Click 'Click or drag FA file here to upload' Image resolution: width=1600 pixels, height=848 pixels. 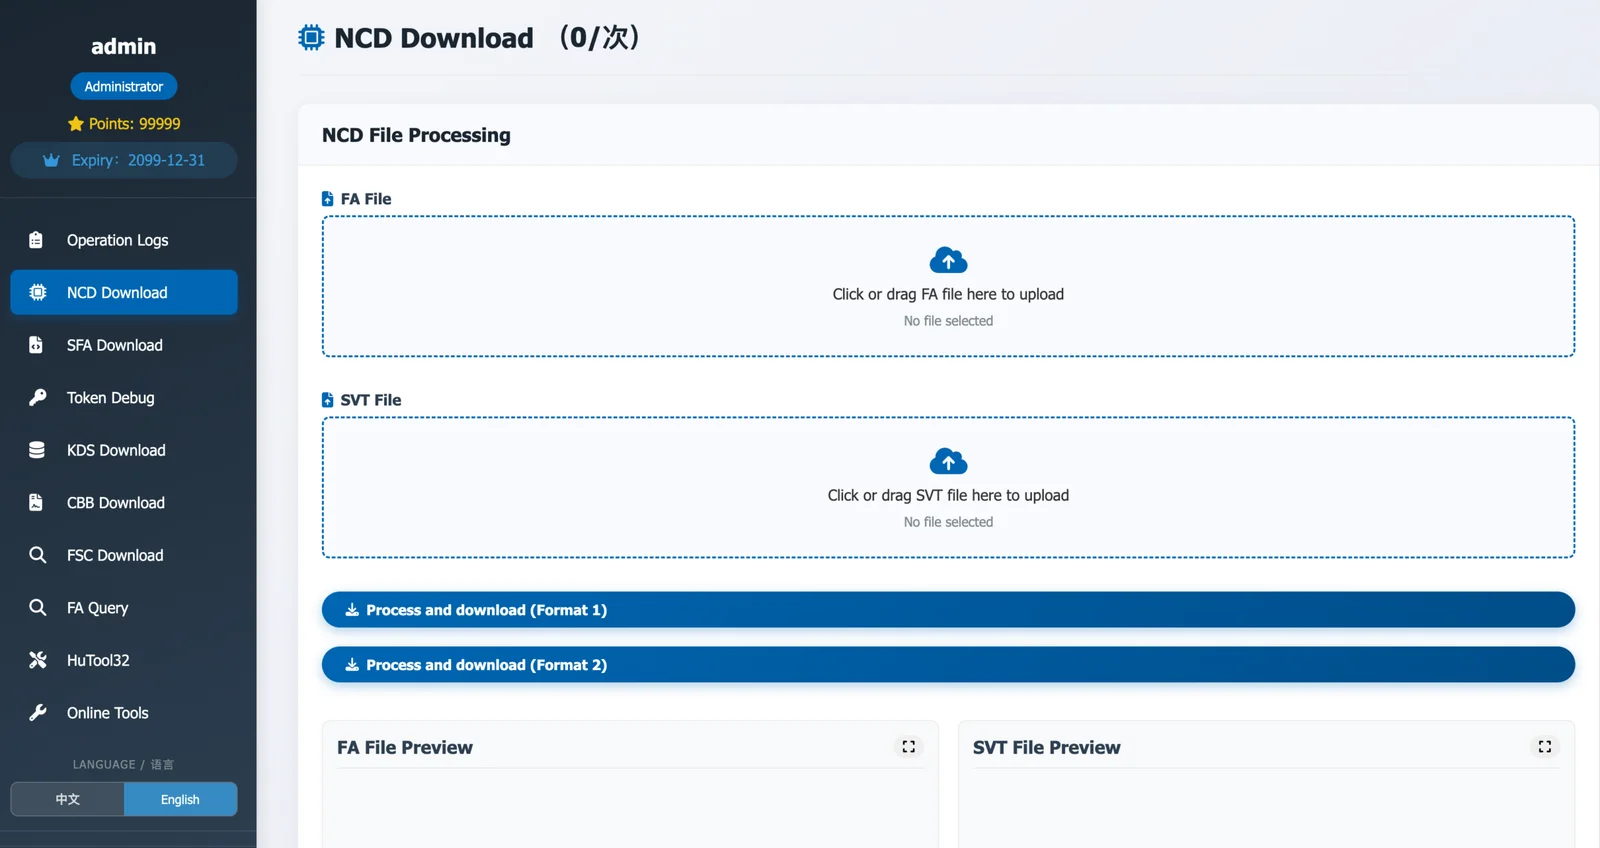coord(948,294)
